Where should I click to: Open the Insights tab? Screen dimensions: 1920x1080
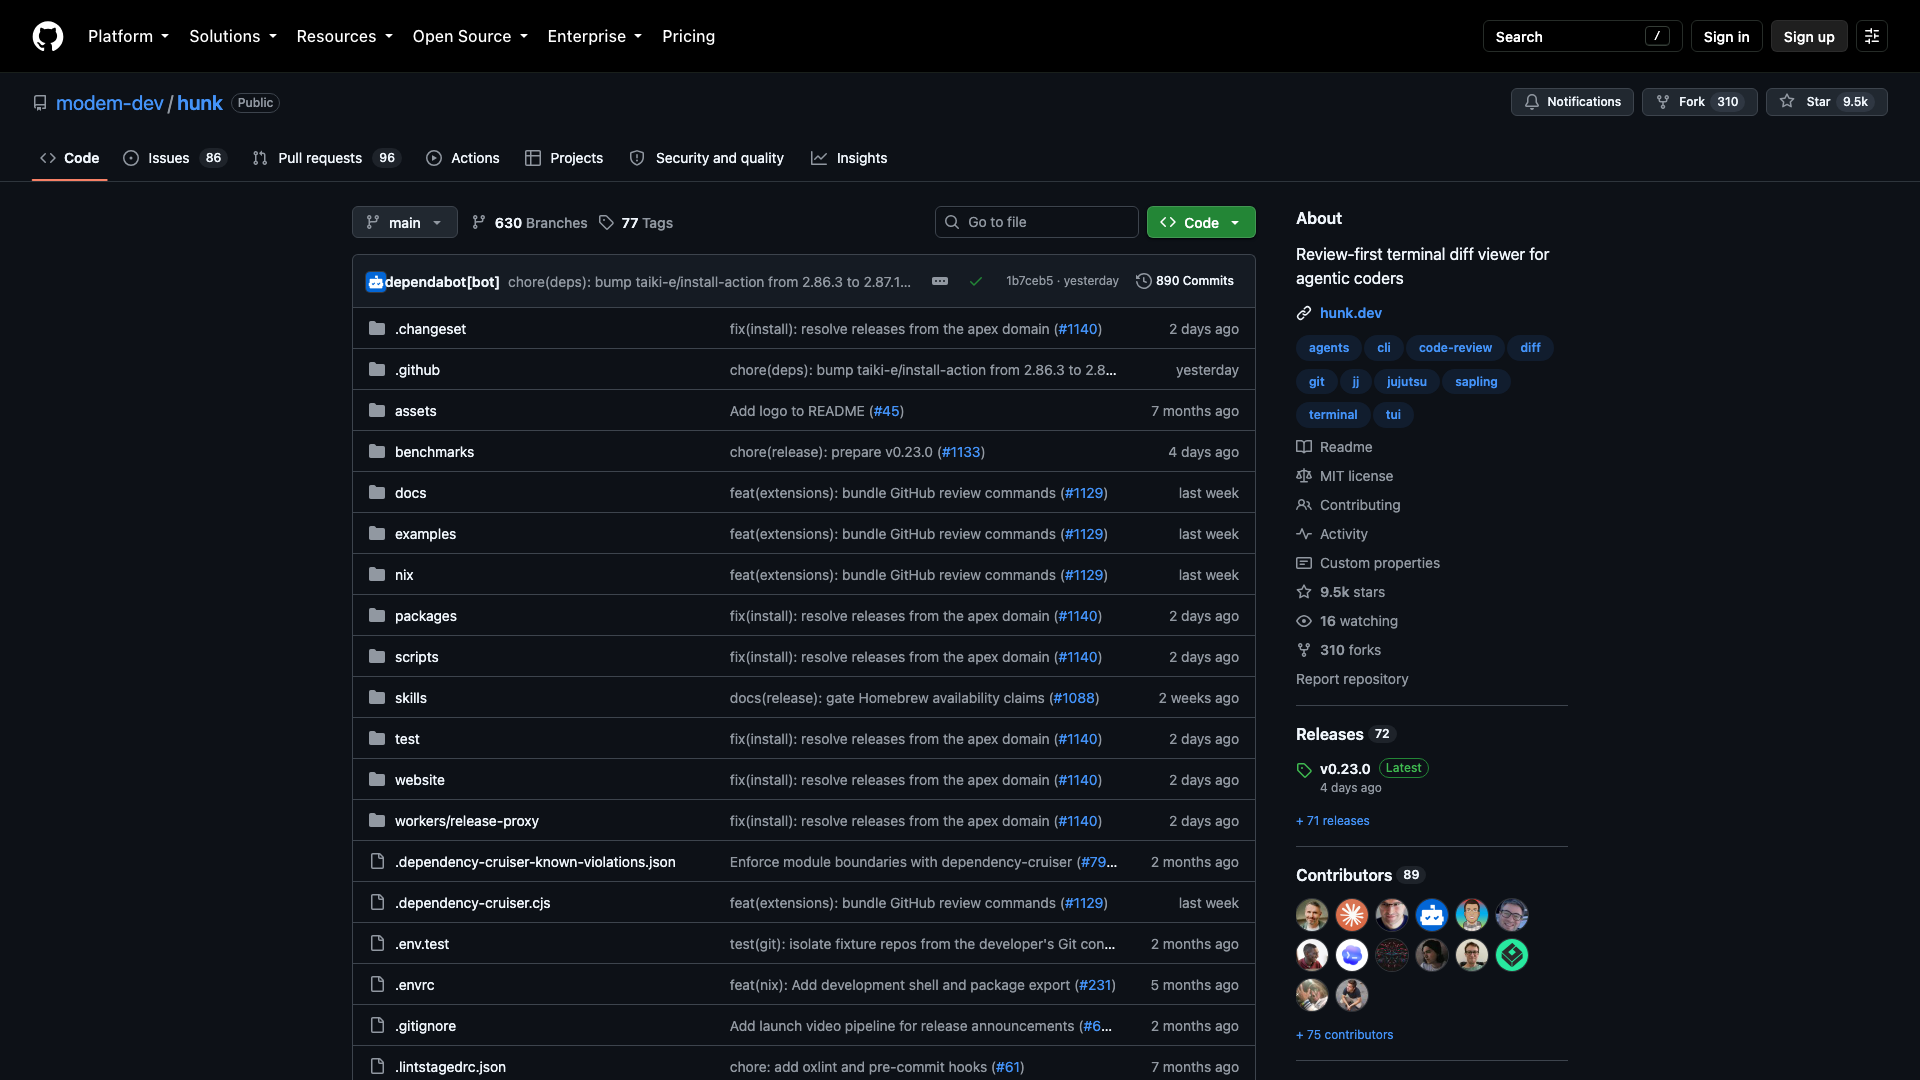click(x=849, y=158)
